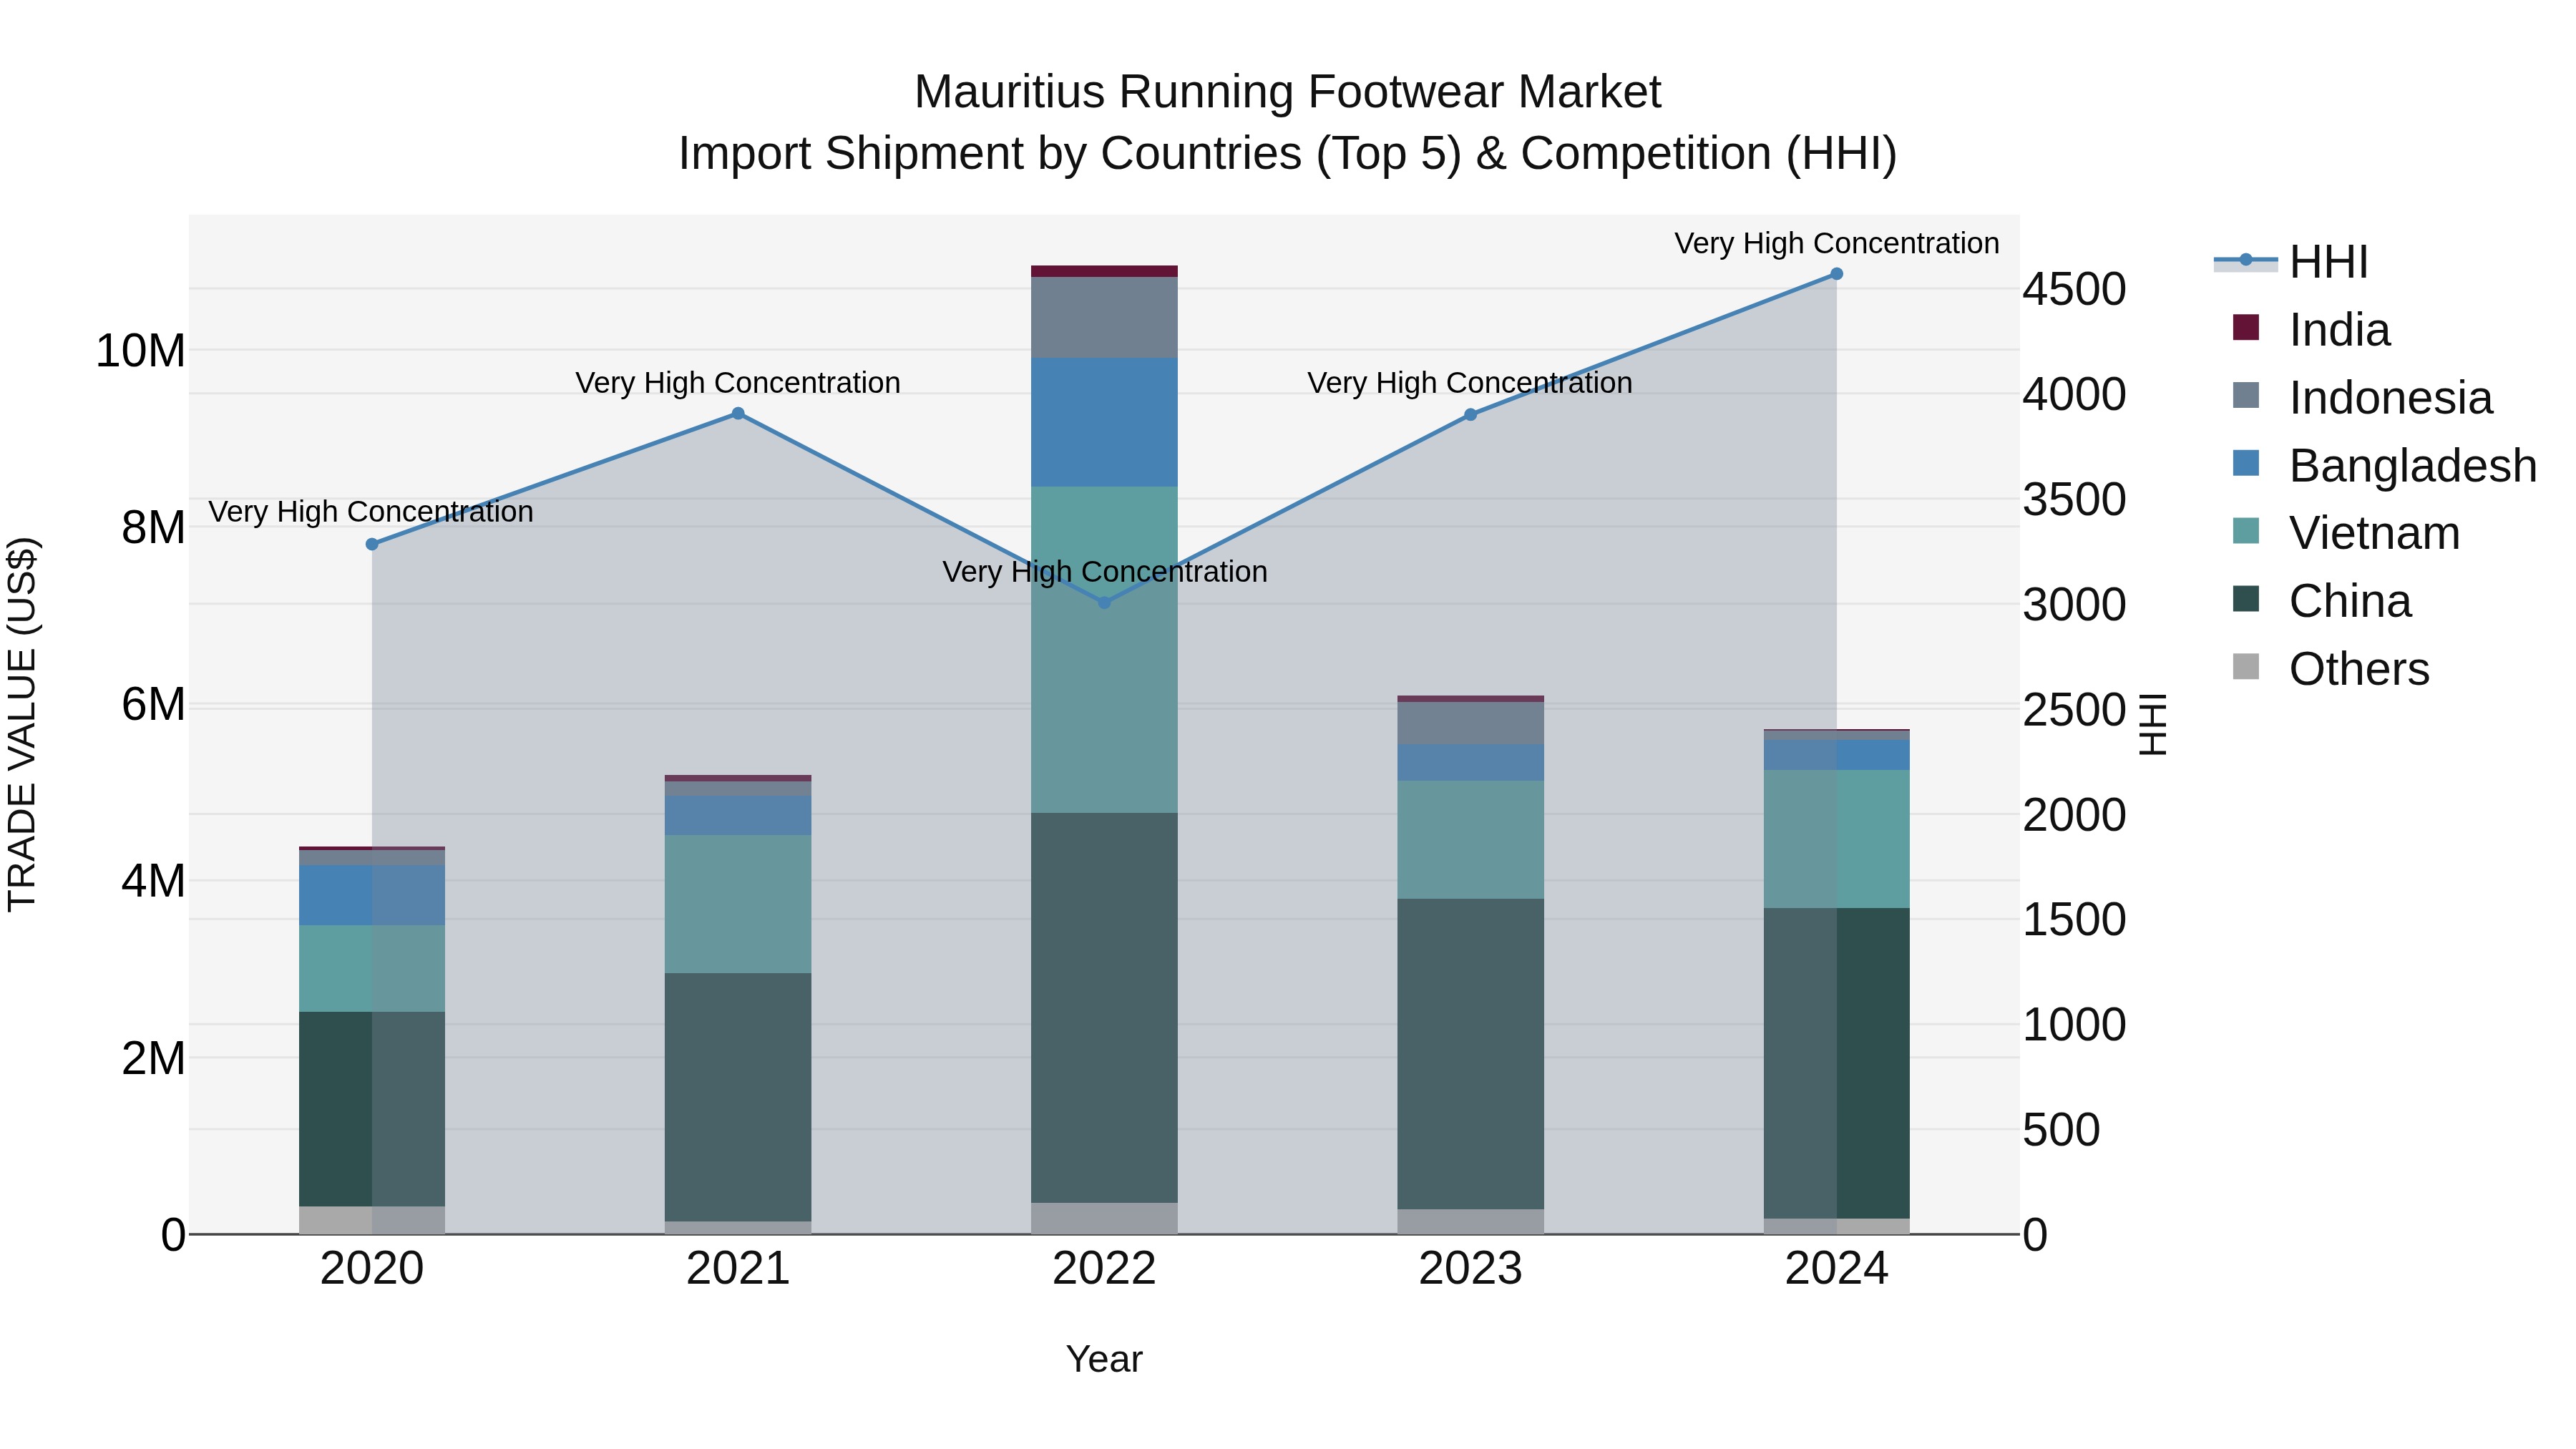Screen dimensions: 2576x1449
Task: Toggle the Indonesia legend entry
Action: [x=2362, y=397]
